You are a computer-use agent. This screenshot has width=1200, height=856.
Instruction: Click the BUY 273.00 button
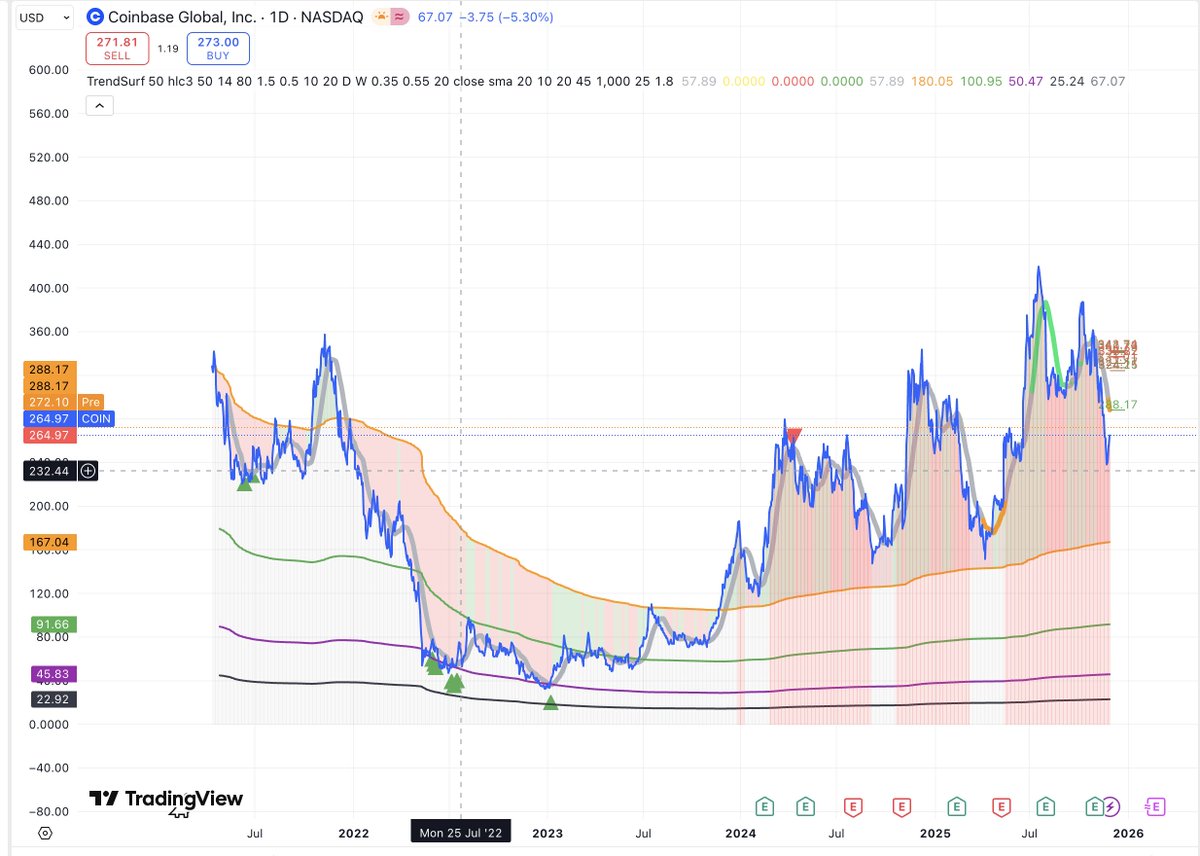(x=217, y=47)
